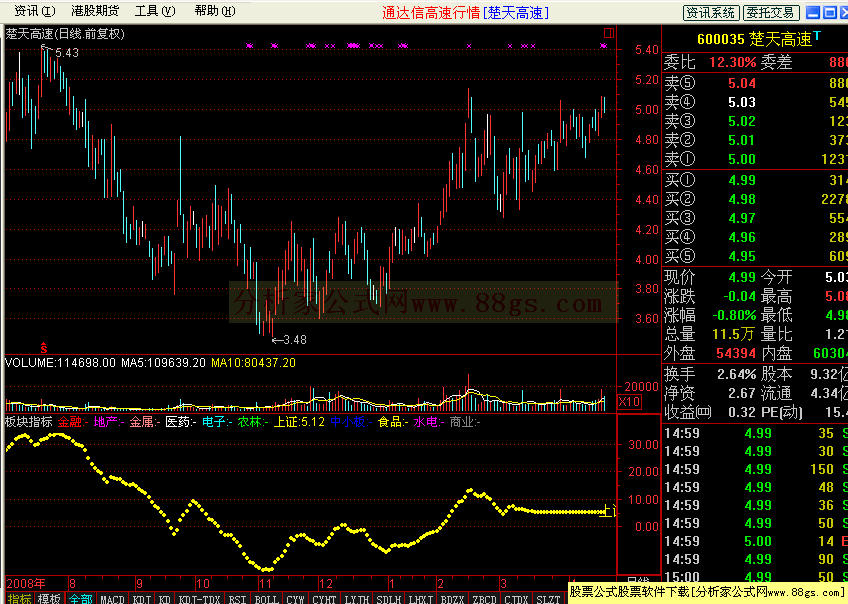
Task: Switch to the SLZT indicator tab
Action: 548,599
